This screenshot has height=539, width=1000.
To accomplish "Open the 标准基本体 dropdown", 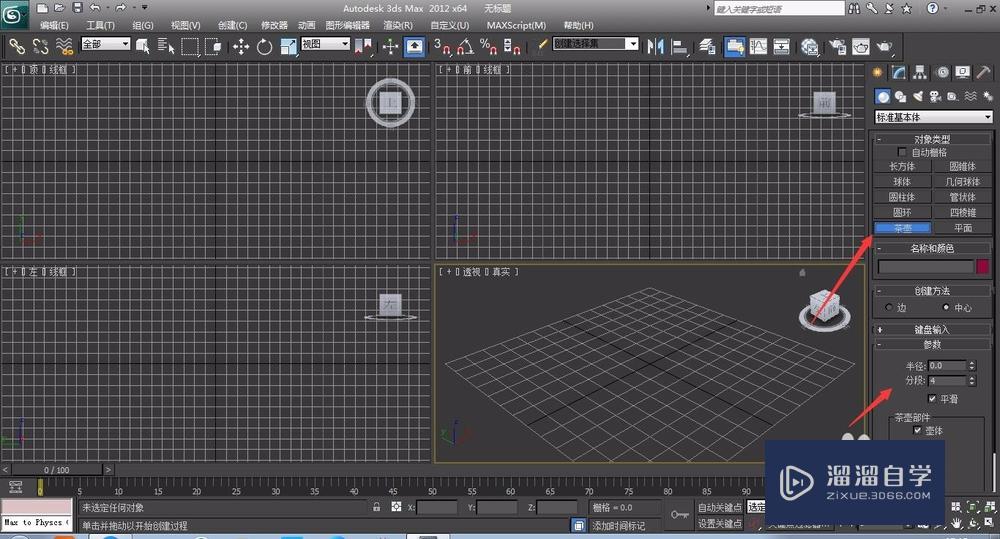I will pos(933,117).
